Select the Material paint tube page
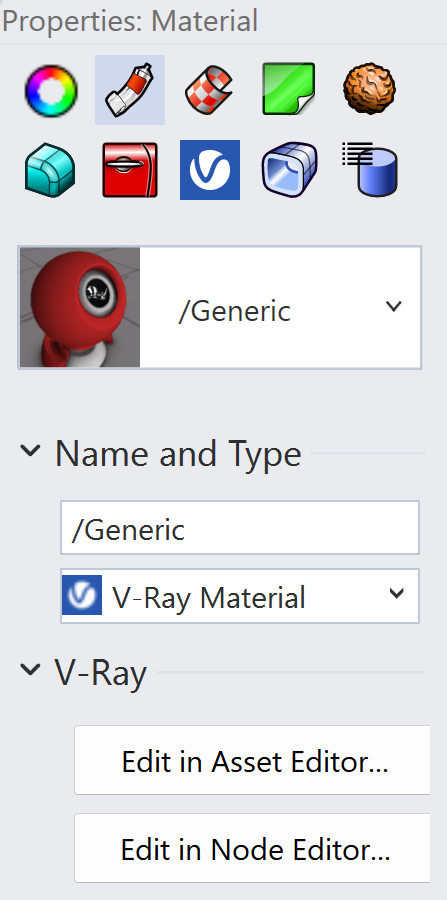This screenshot has height=900, width=447. pyautogui.click(x=130, y=90)
